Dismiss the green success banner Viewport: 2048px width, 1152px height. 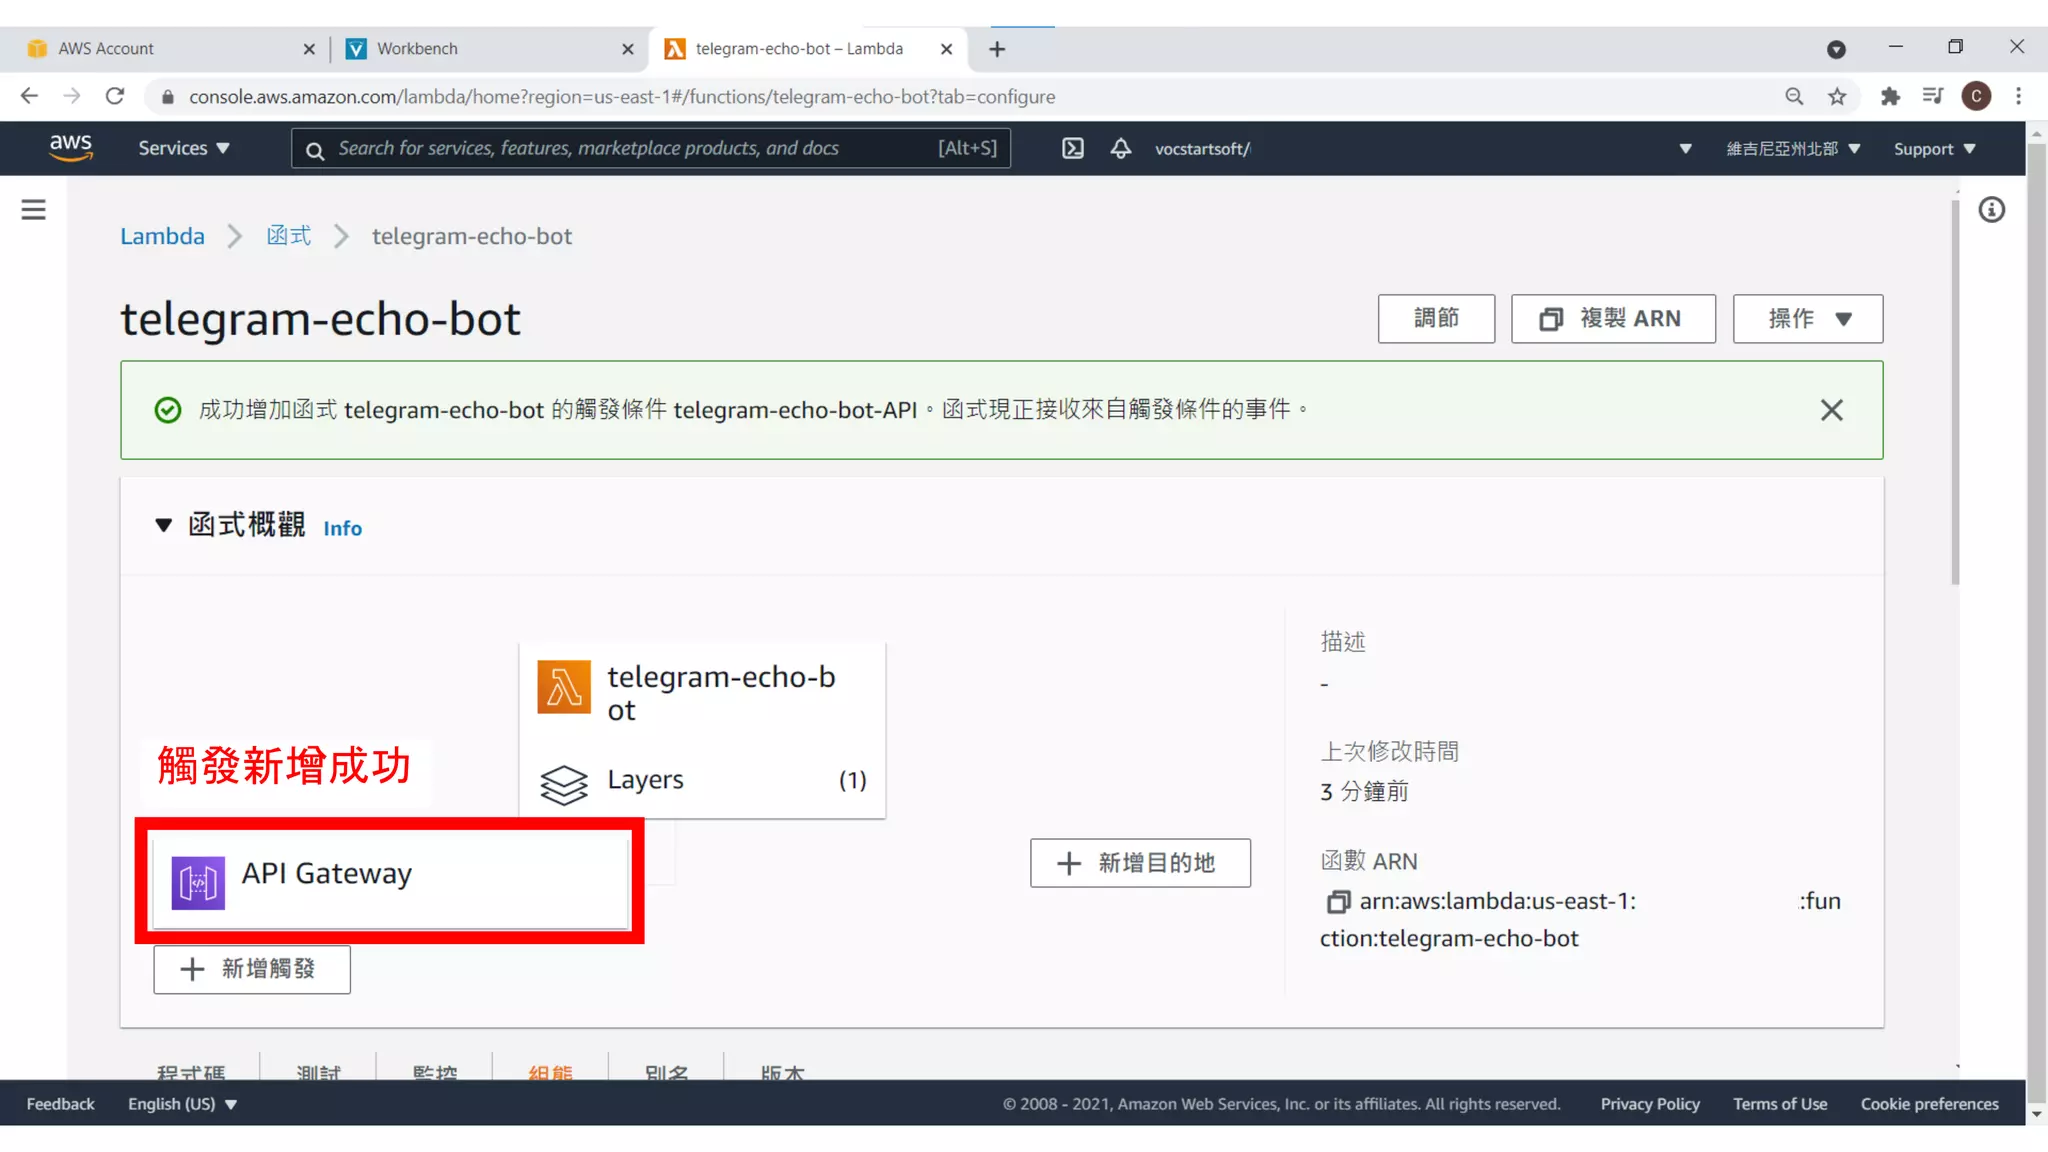pos(1831,410)
